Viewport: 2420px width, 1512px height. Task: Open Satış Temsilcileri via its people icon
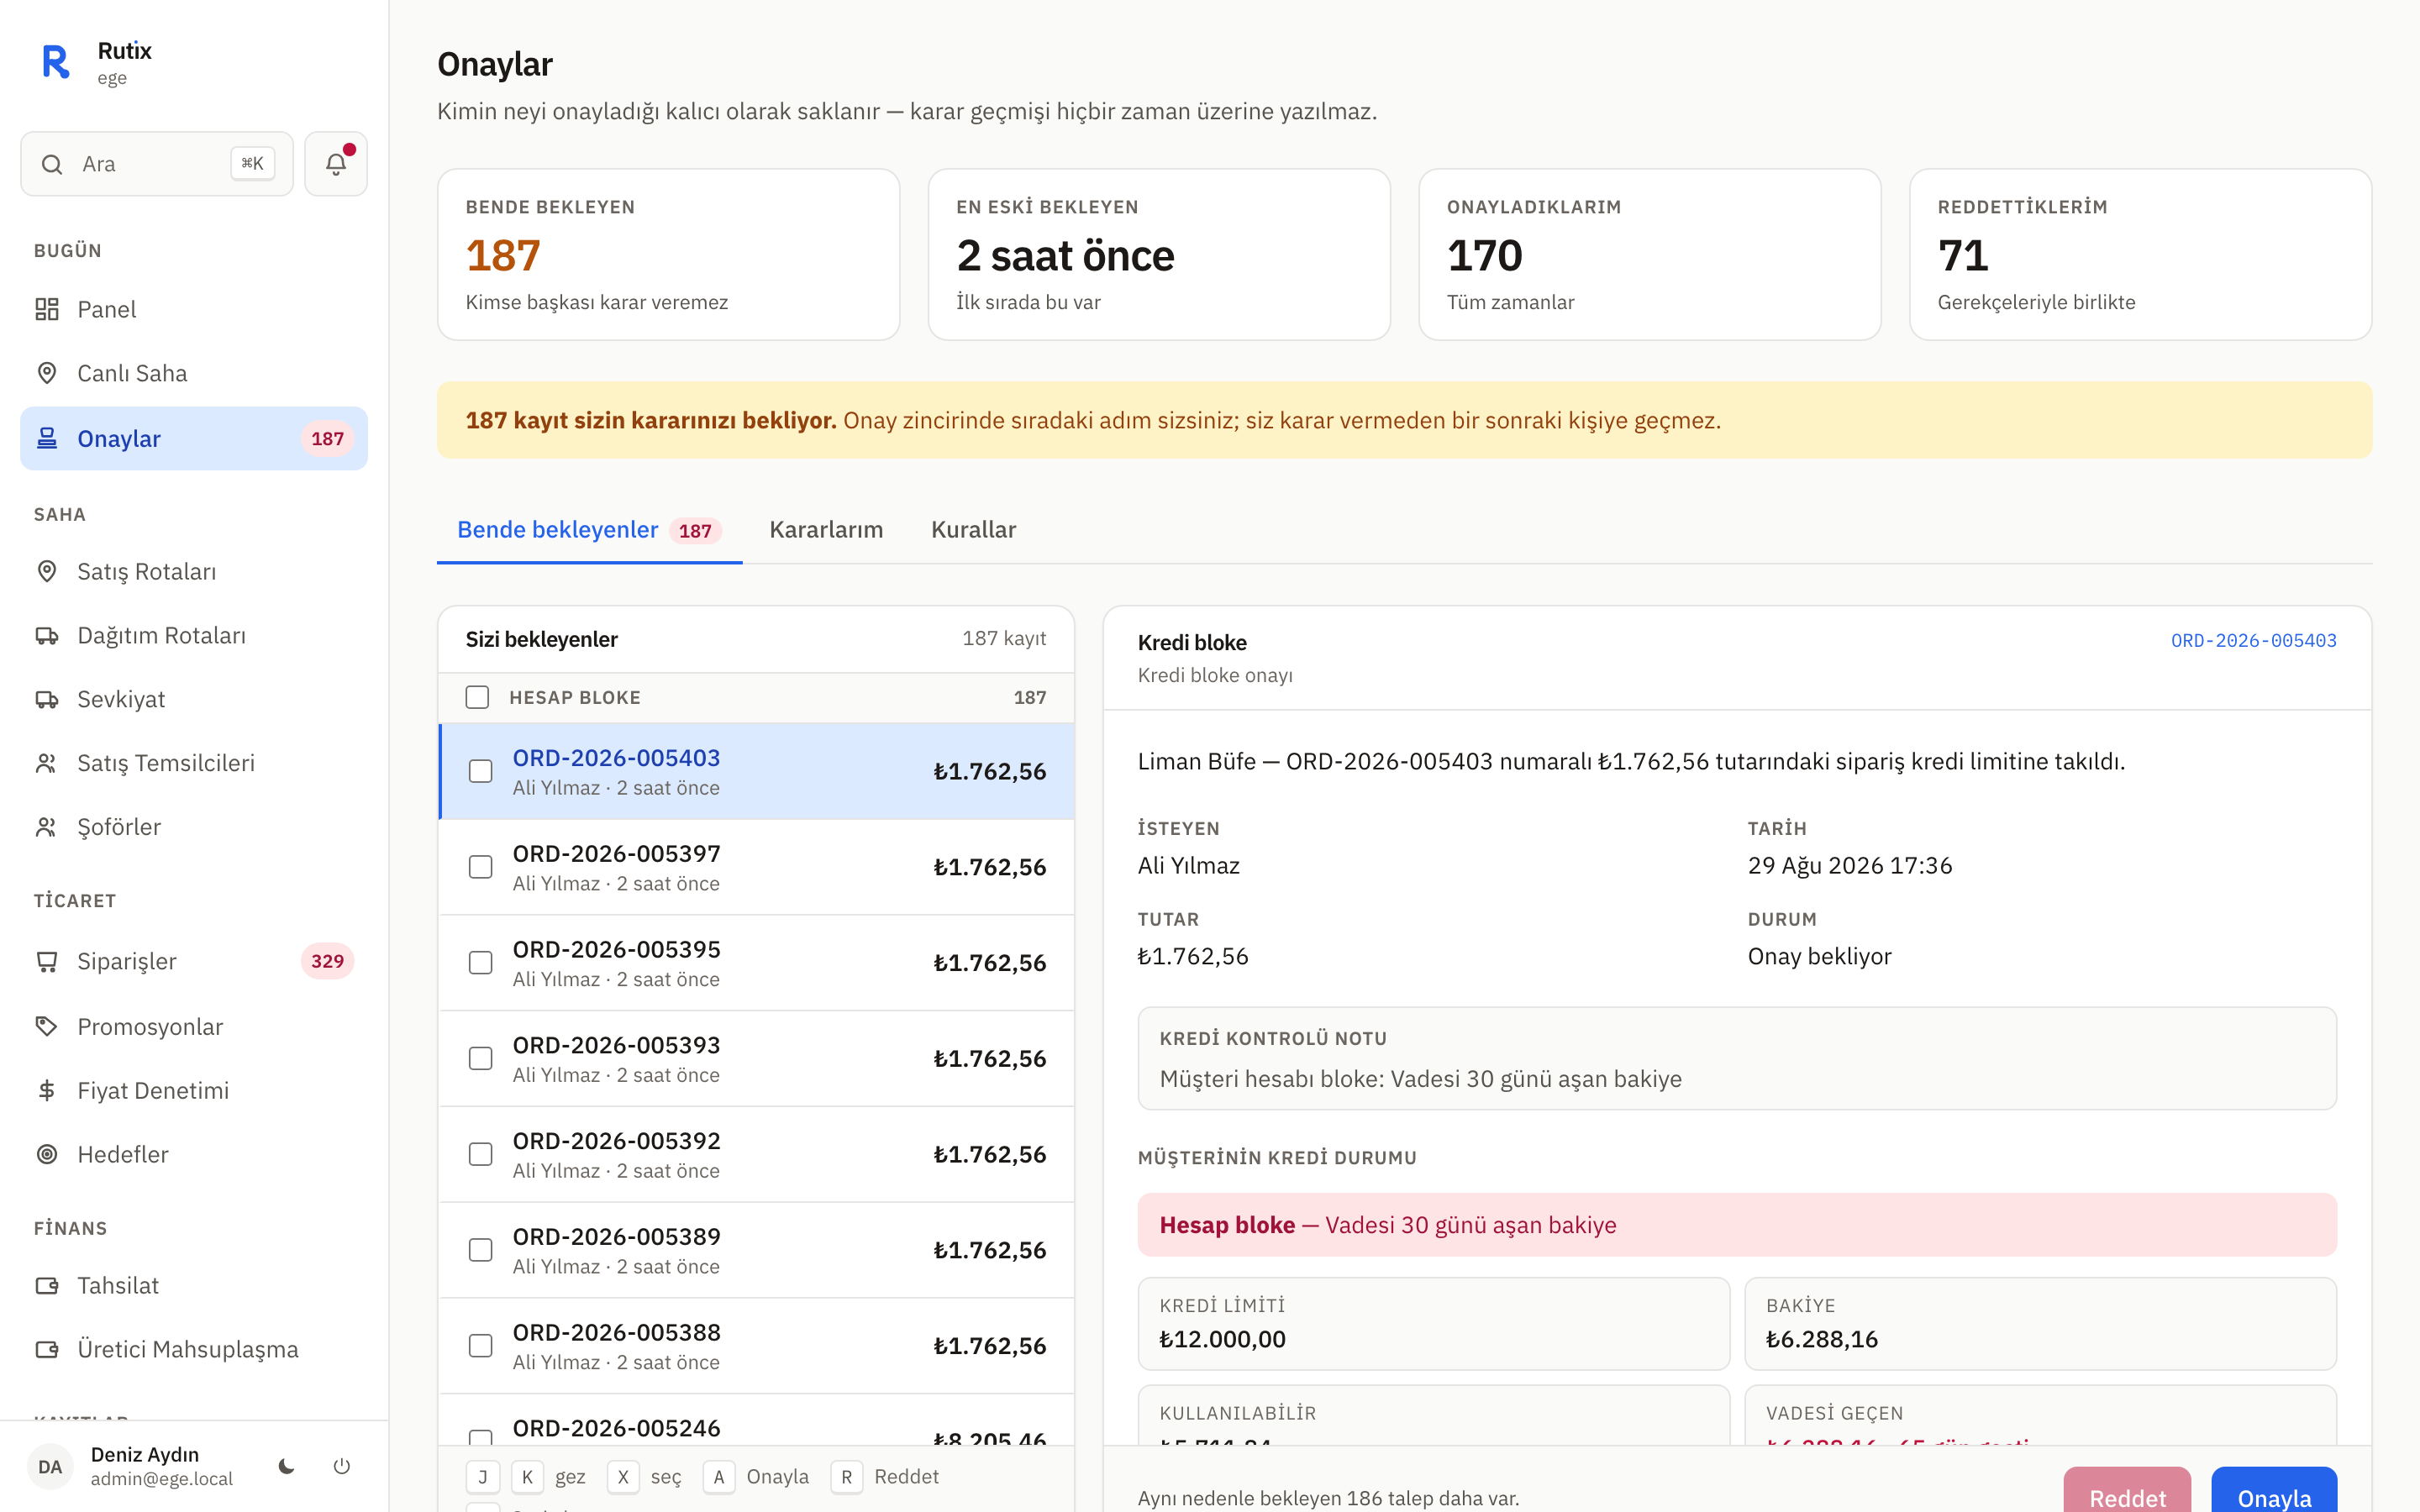pos(47,763)
